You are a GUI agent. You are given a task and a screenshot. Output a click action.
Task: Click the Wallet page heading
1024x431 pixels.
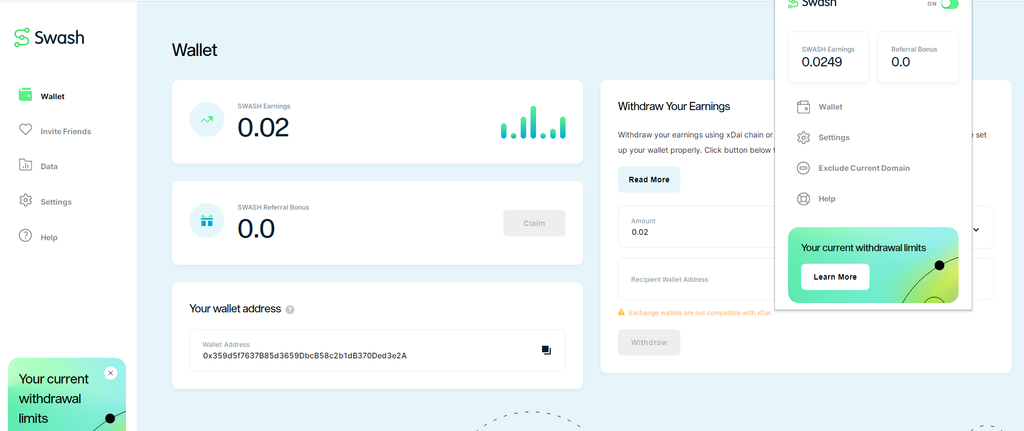[x=195, y=50]
